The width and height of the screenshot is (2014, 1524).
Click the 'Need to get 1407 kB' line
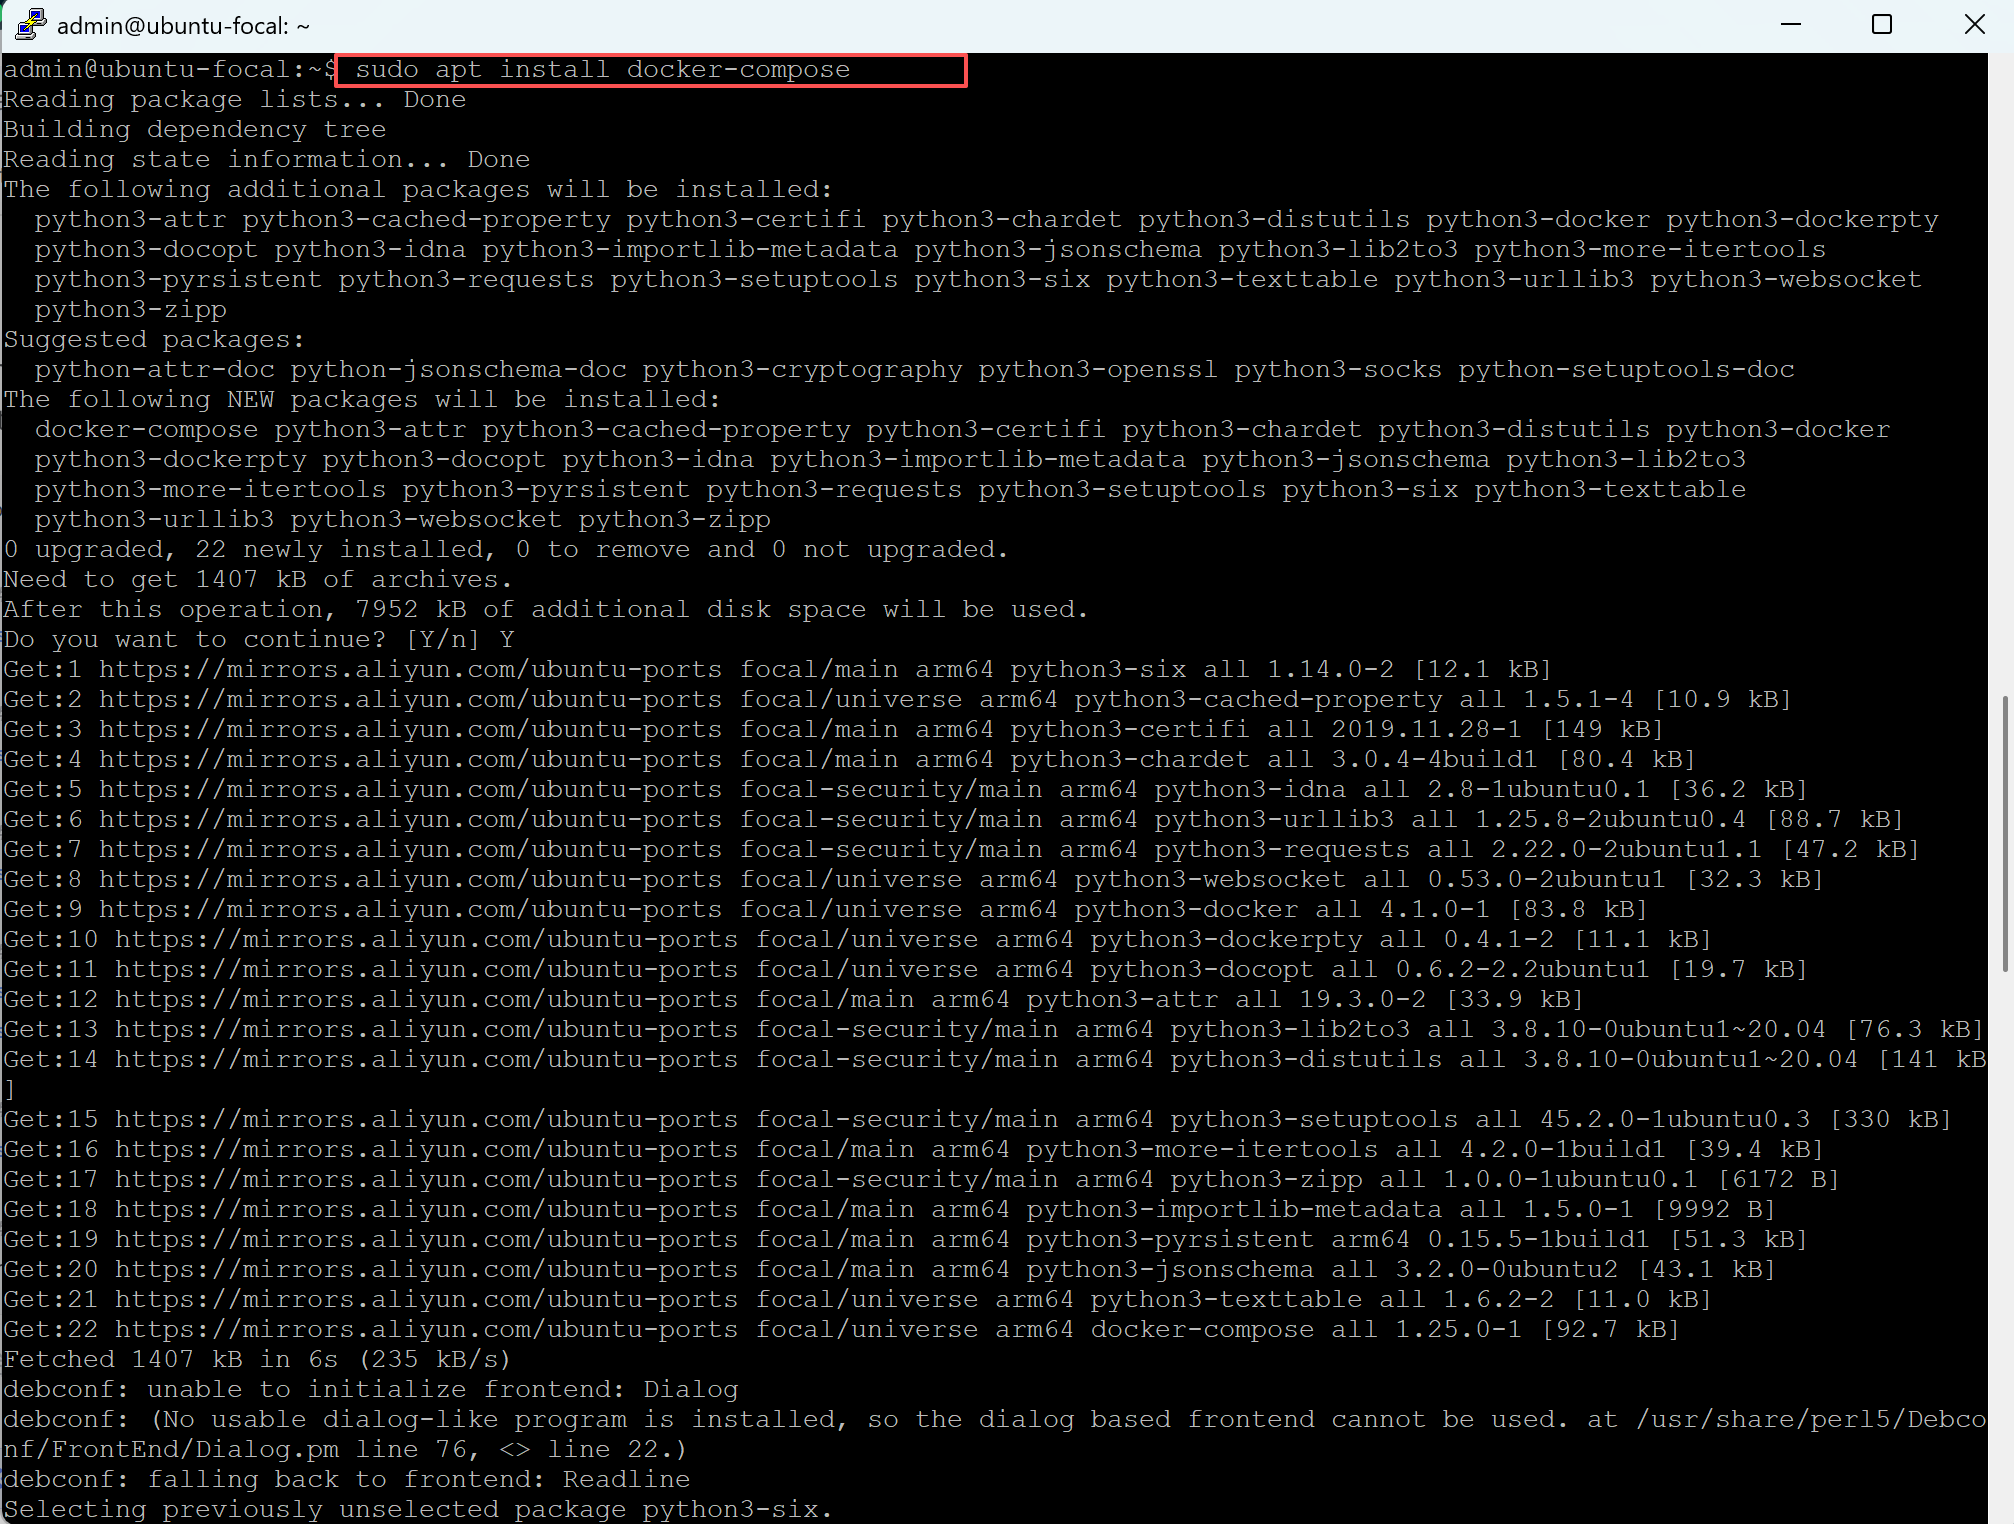(x=256, y=580)
